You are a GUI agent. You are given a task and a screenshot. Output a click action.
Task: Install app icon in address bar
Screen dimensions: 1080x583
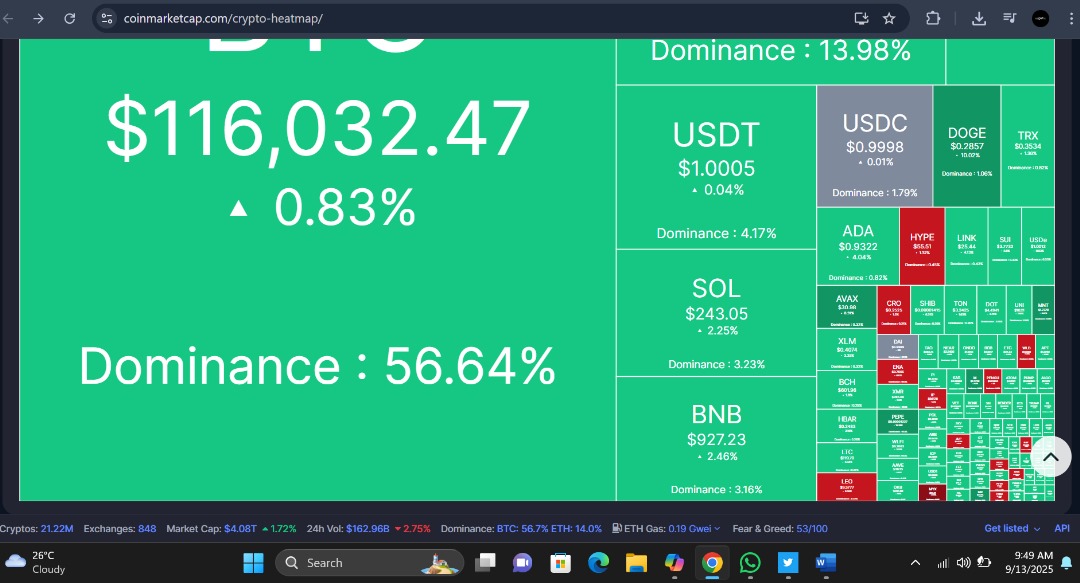pos(861,19)
